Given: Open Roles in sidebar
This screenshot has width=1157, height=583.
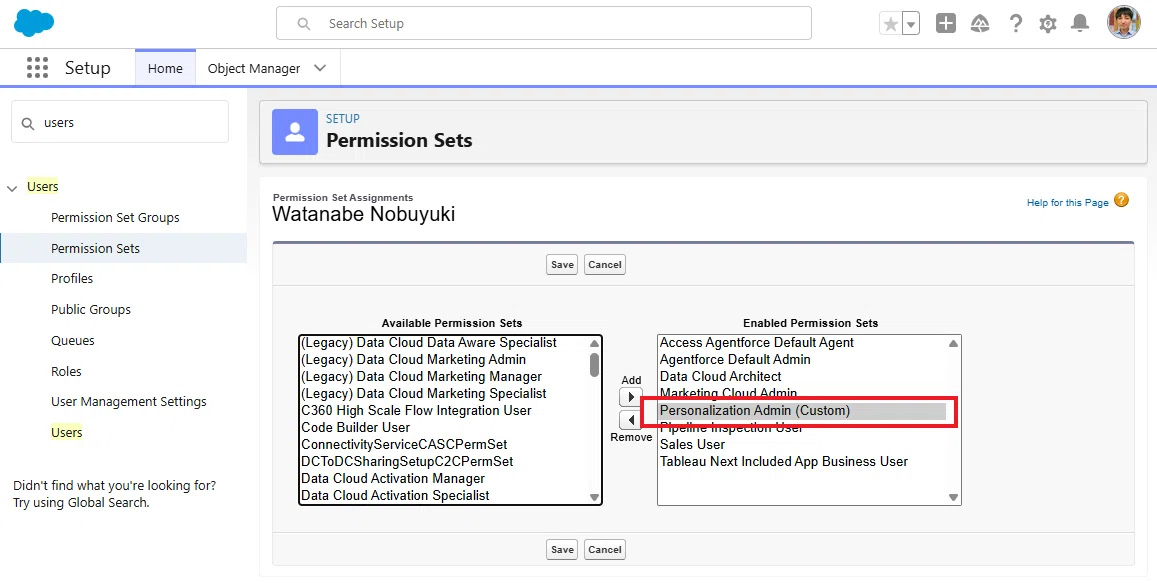Looking at the screenshot, I should tap(66, 372).
